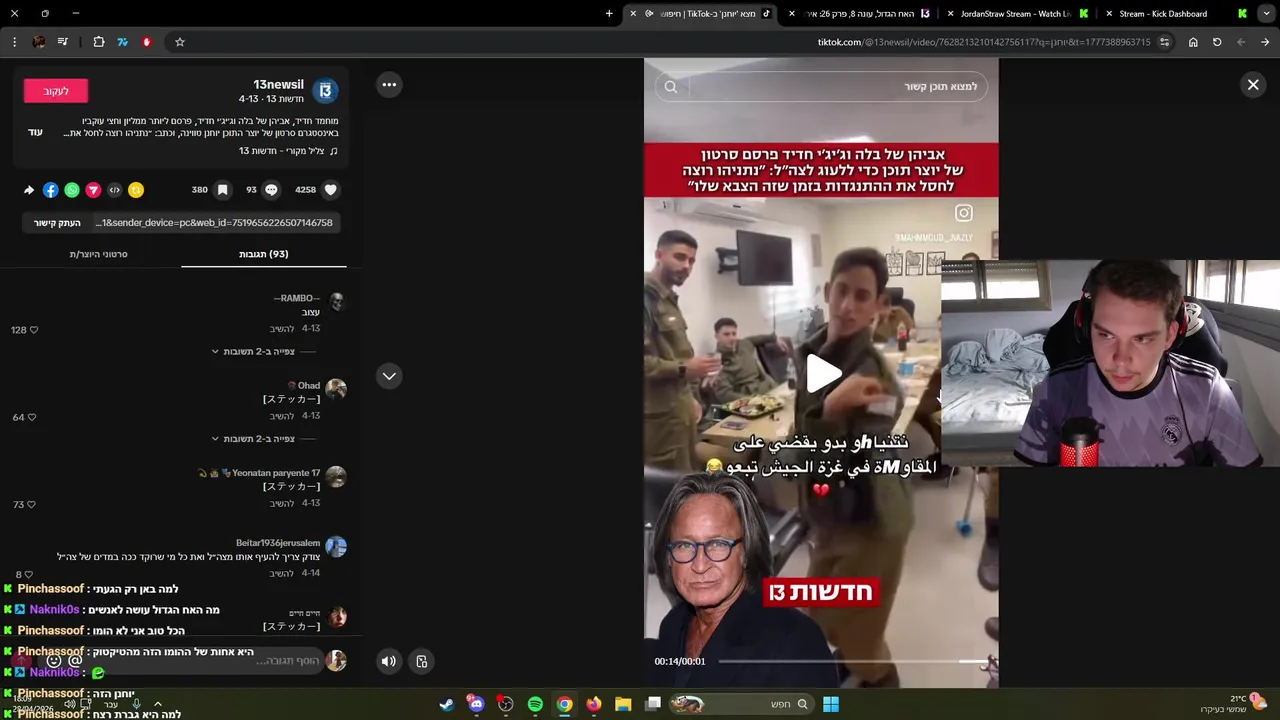
Task: Like the video with the heart icon
Action: (331, 190)
